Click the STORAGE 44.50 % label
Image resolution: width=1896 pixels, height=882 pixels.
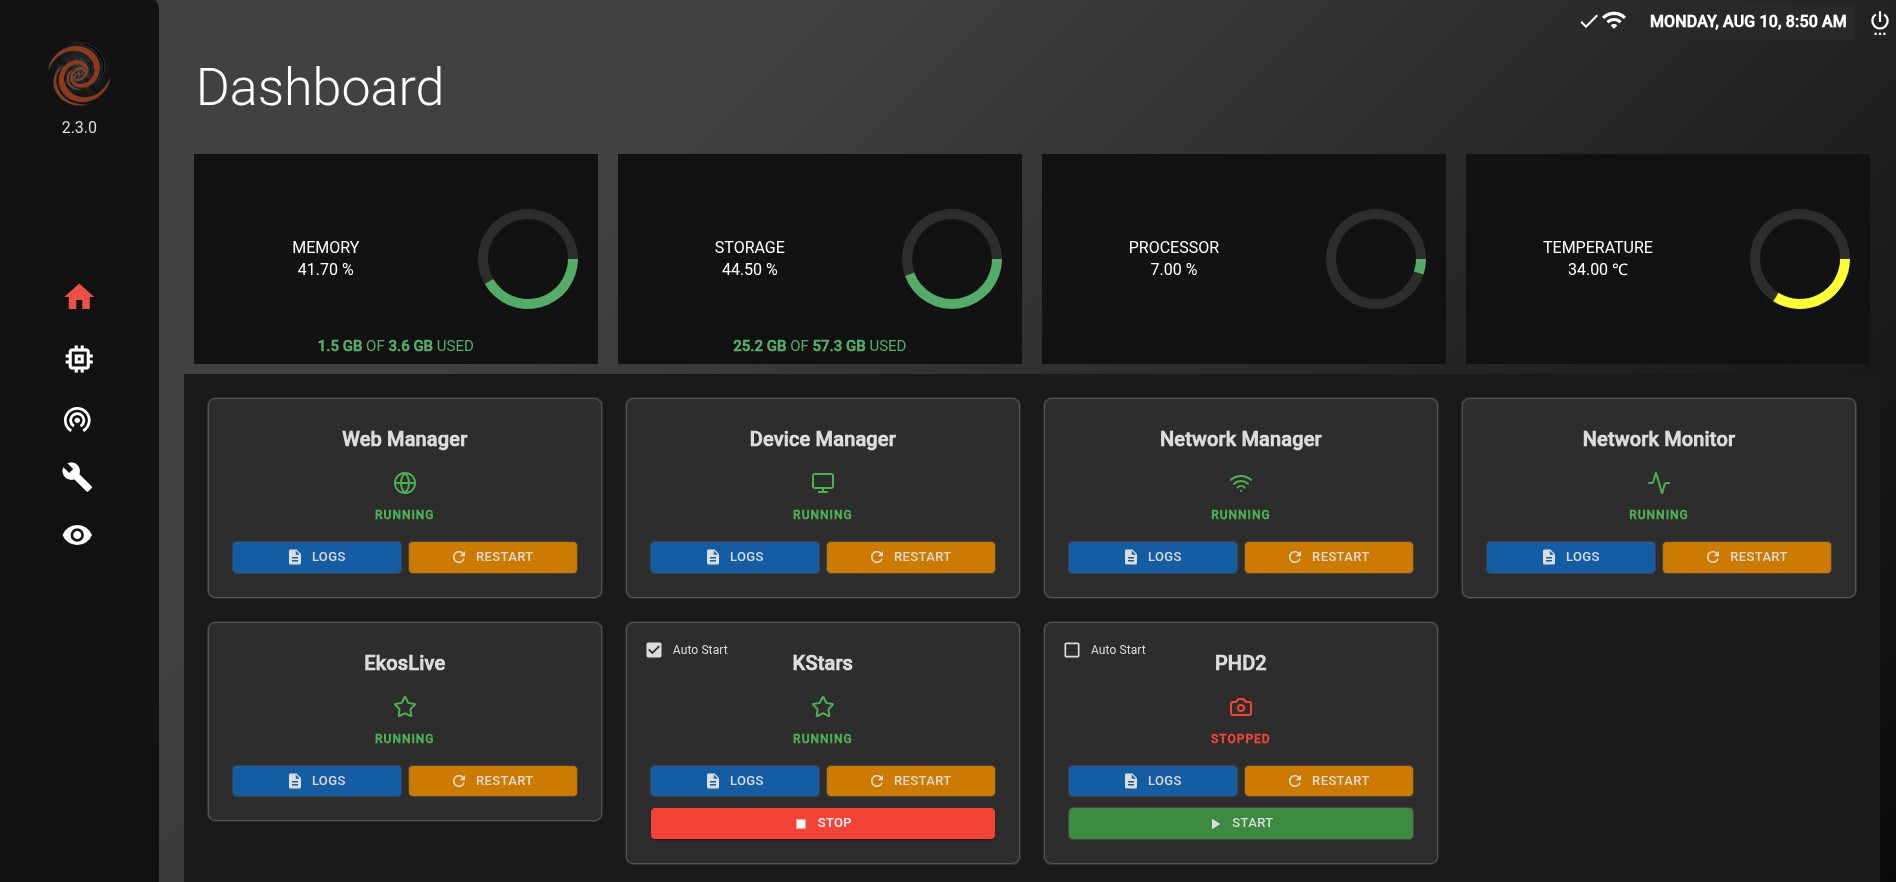tap(750, 258)
